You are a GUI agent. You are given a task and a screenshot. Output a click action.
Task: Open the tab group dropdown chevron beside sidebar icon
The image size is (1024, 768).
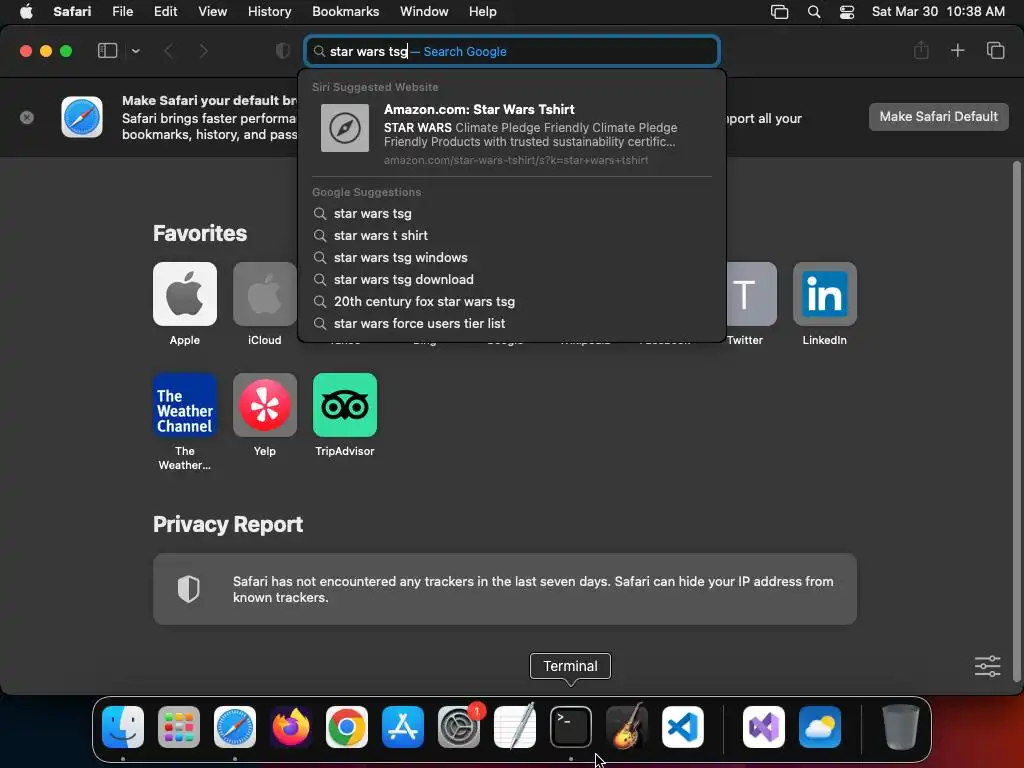click(x=136, y=51)
